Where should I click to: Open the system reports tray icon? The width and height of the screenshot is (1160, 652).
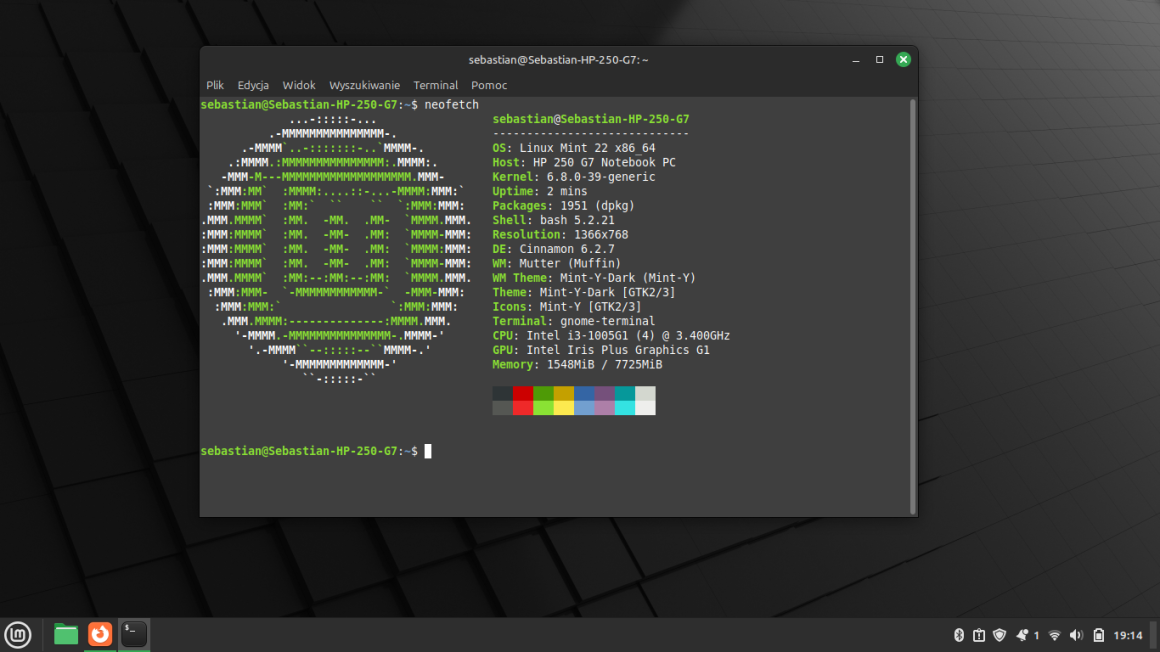(979, 635)
